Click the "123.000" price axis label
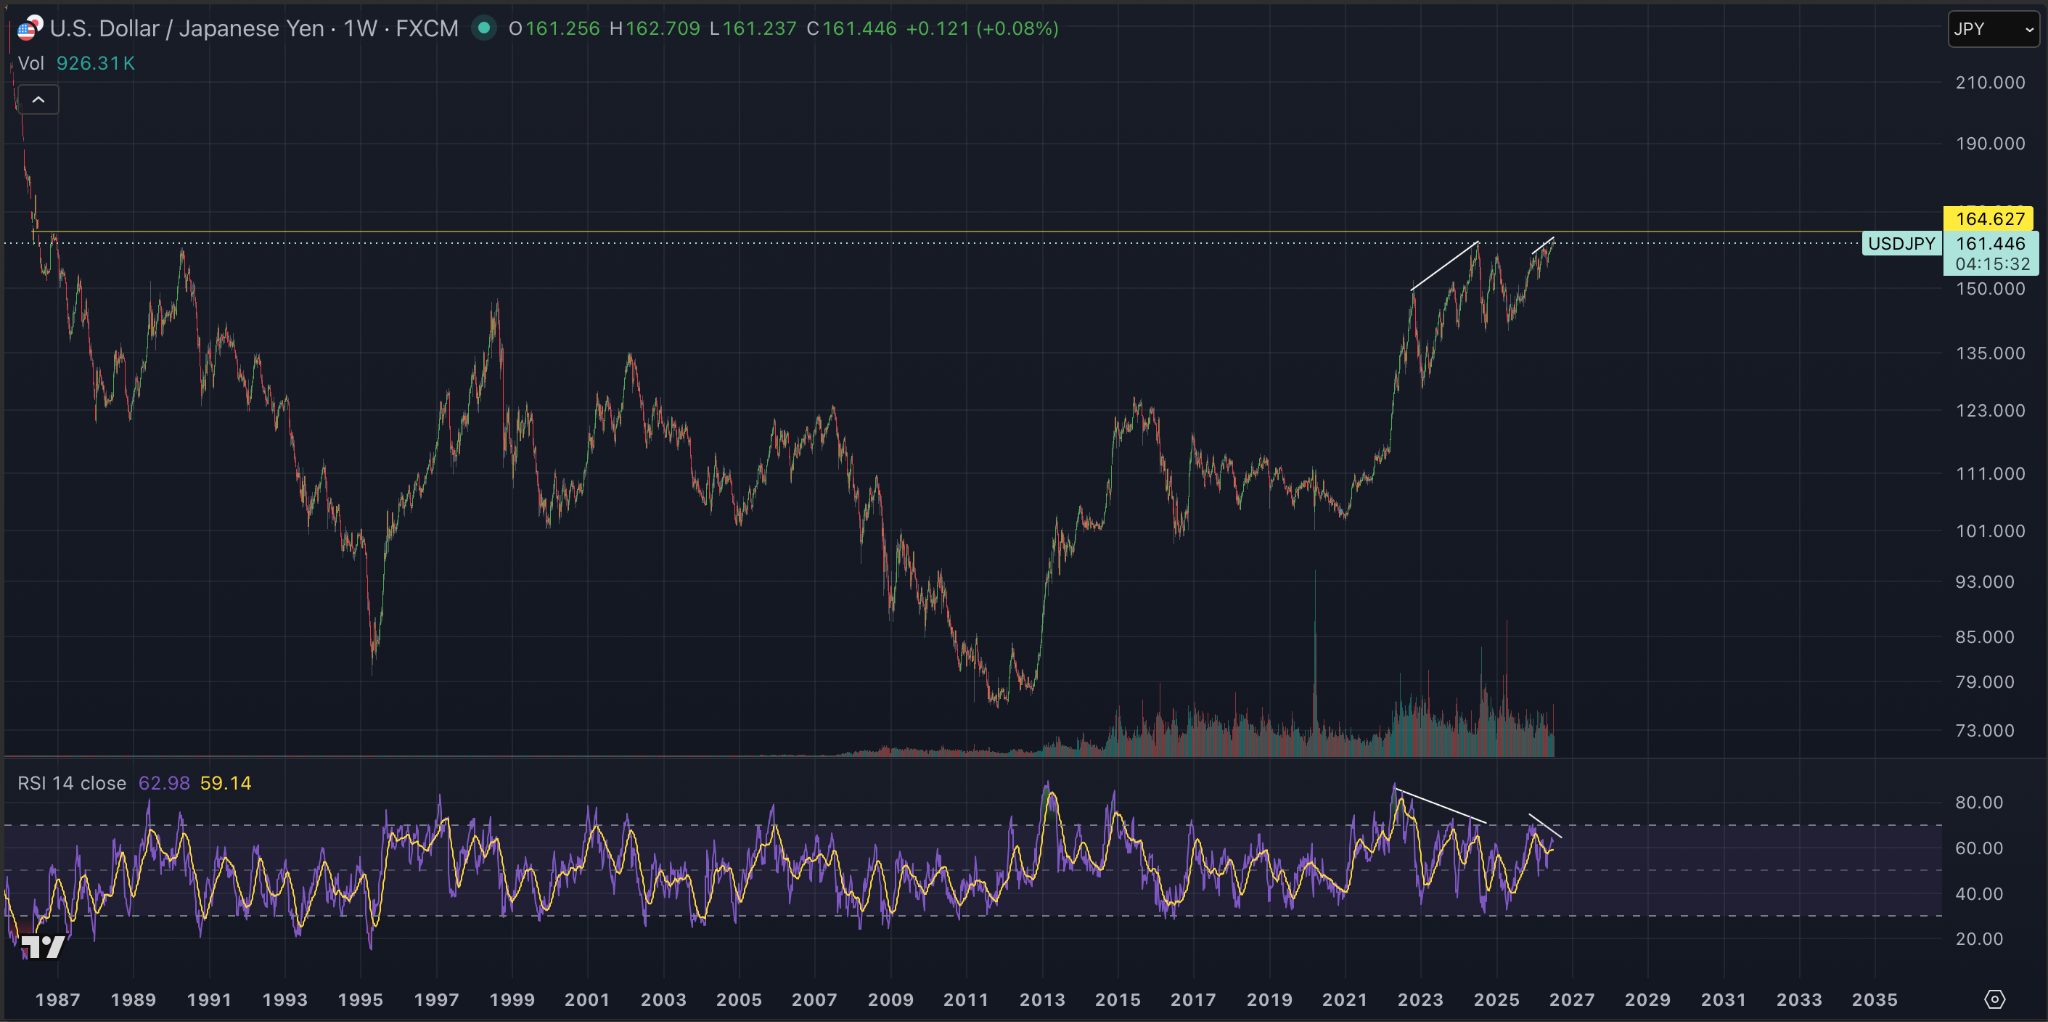Screen dimensions: 2048x1022 click(x=1990, y=410)
